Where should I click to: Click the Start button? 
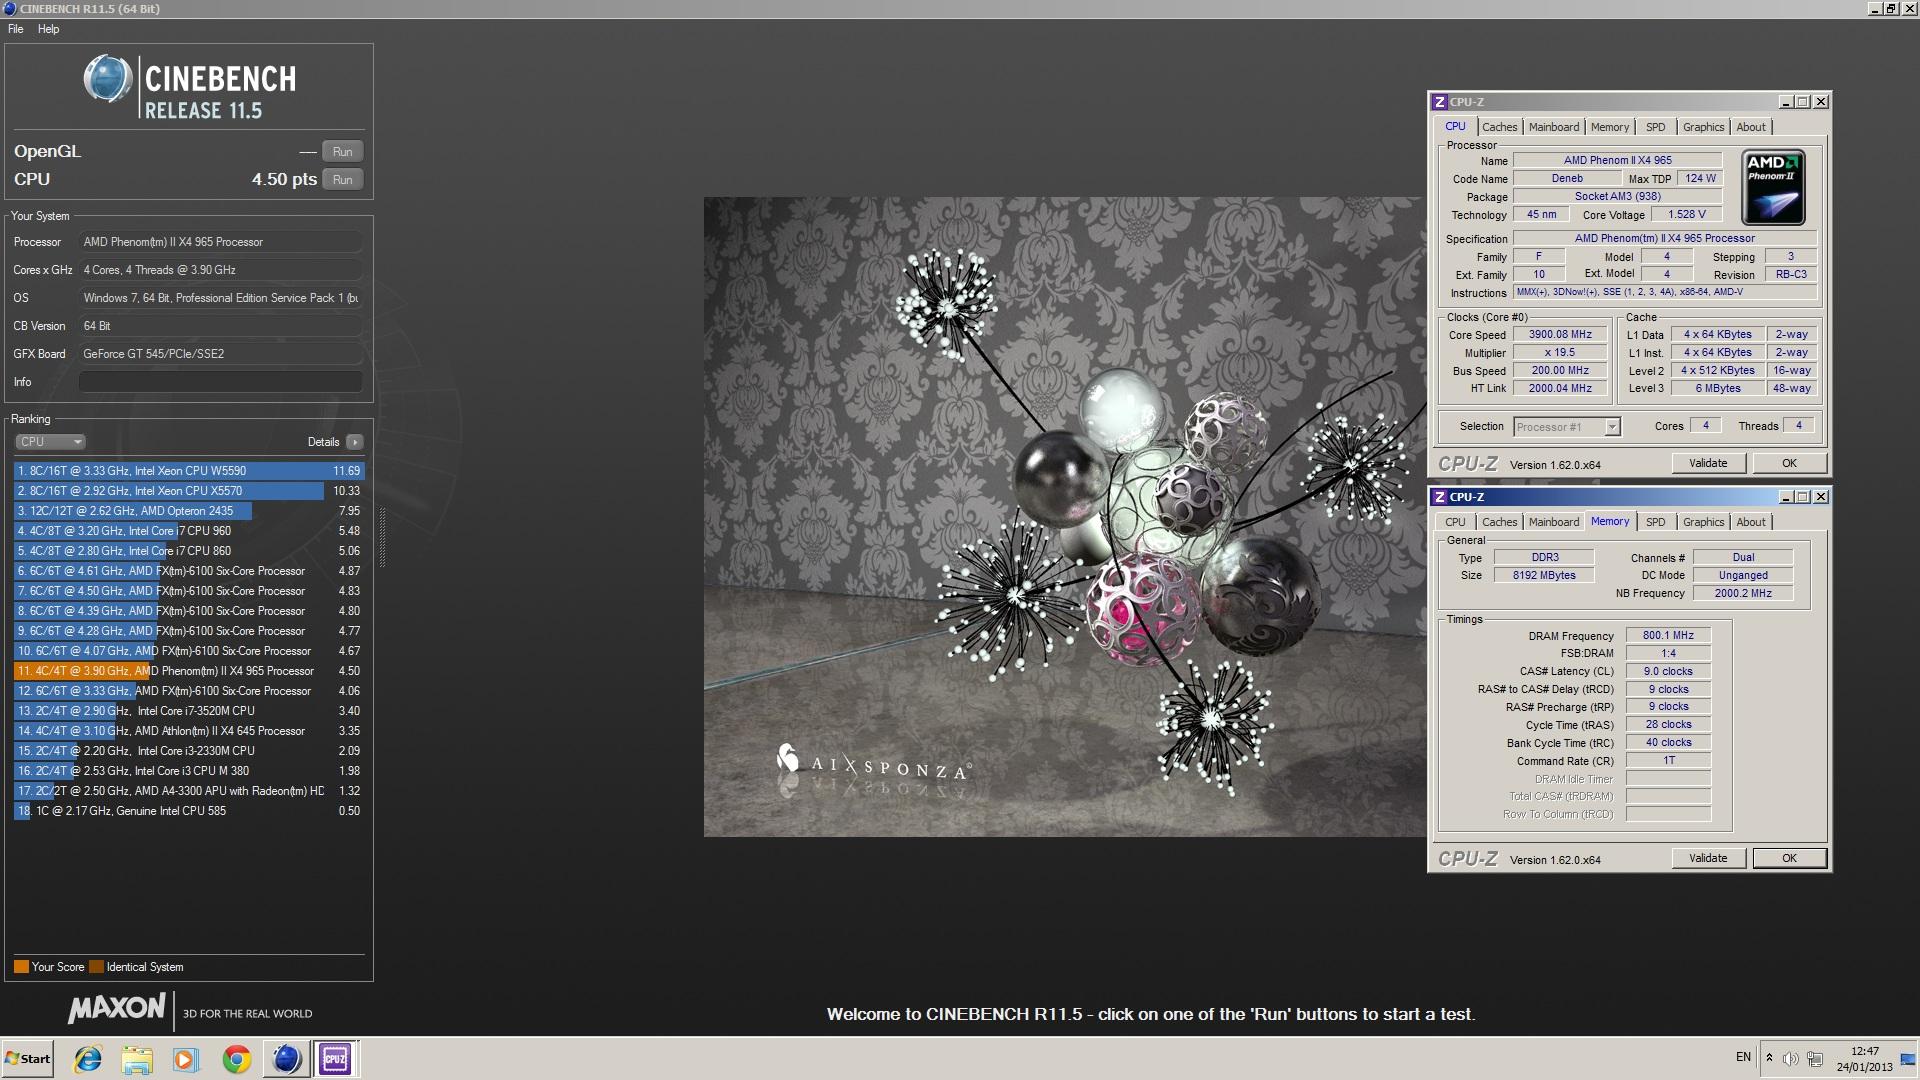click(28, 1059)
